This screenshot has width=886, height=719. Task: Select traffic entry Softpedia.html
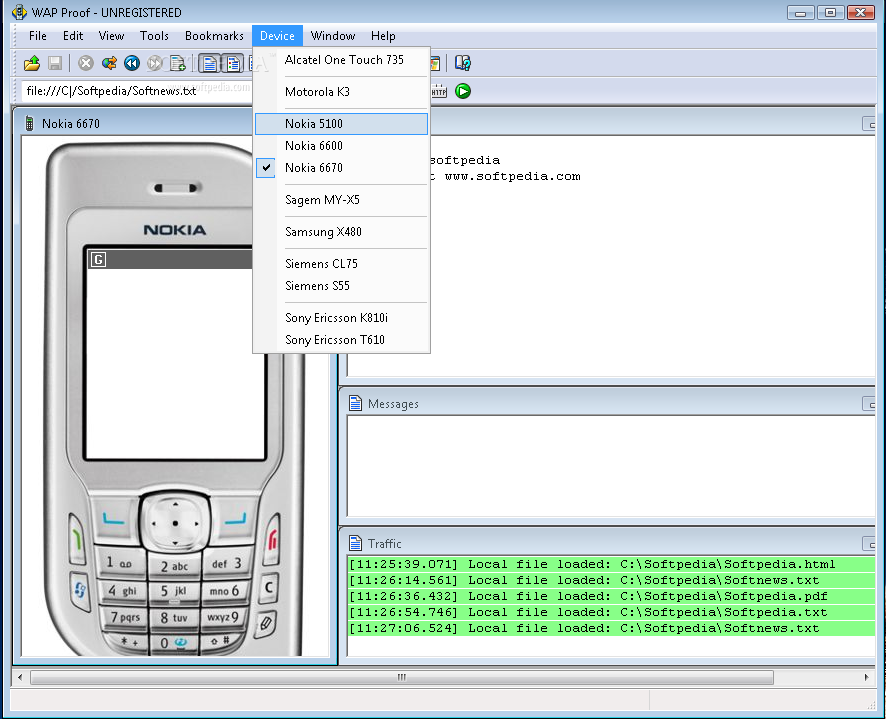611,564
